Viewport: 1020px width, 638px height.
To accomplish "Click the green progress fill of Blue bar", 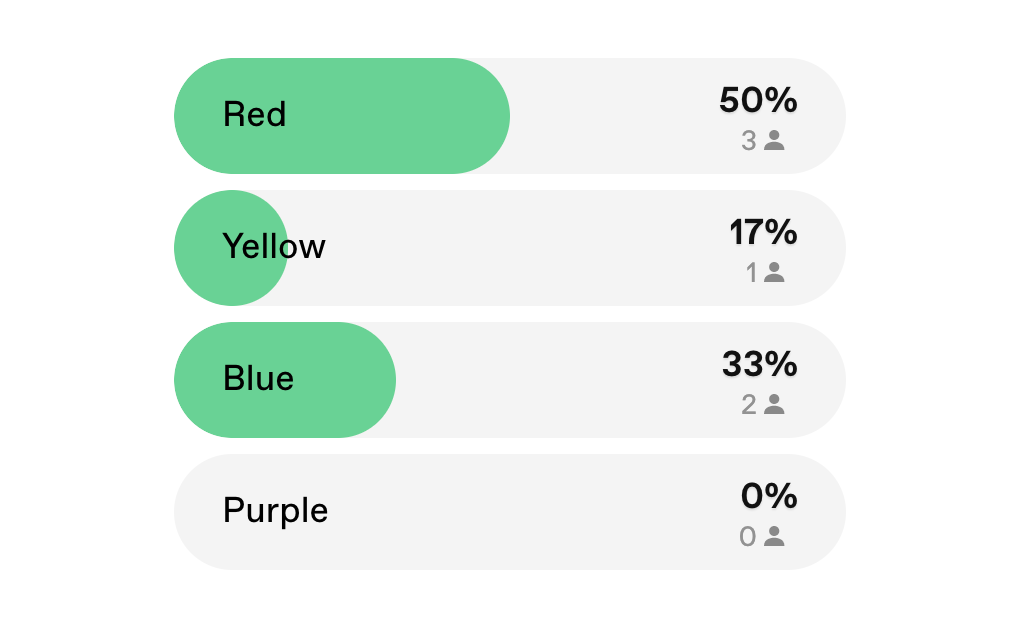I will pos(285,380).
